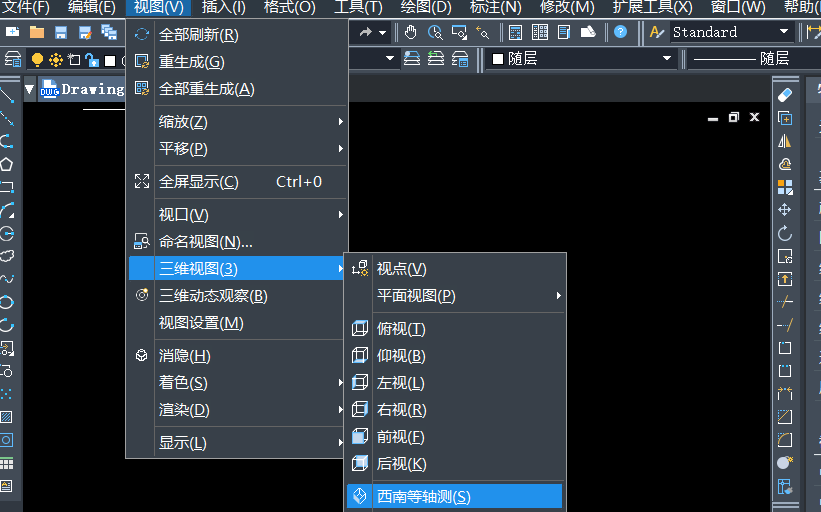Select the Ellipse drawing tool
821x512 pixels.
coord(7,302)
